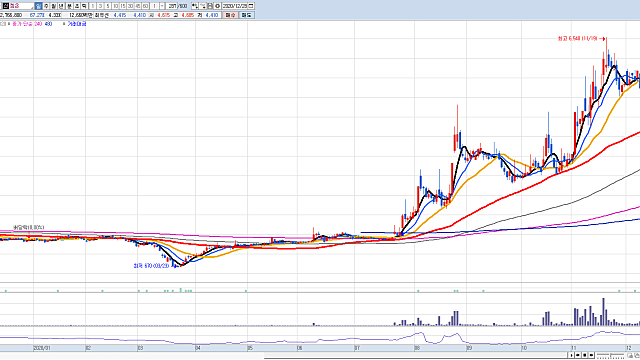Select the 10-minute interval button
The height and width of the screenshot is (360, 640).
click(116, 6)
